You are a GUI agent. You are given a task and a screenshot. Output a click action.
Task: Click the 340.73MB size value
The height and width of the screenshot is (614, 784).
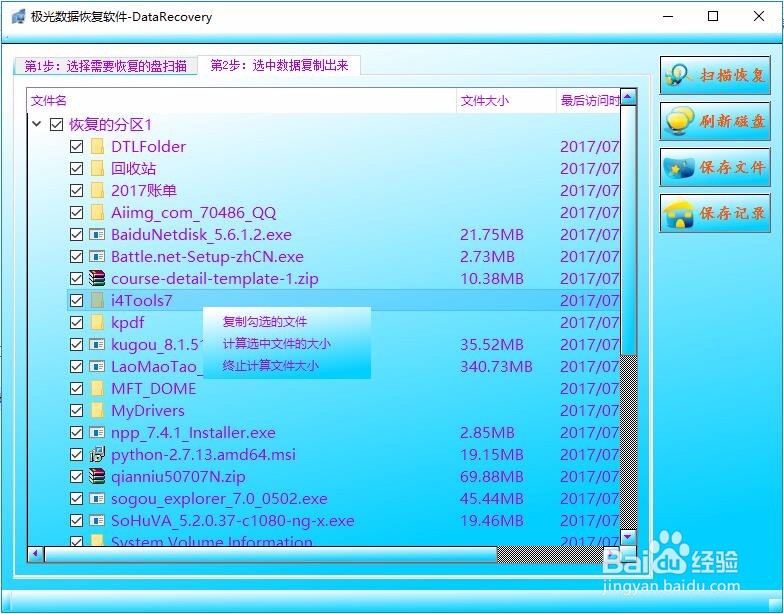(496, 366)
